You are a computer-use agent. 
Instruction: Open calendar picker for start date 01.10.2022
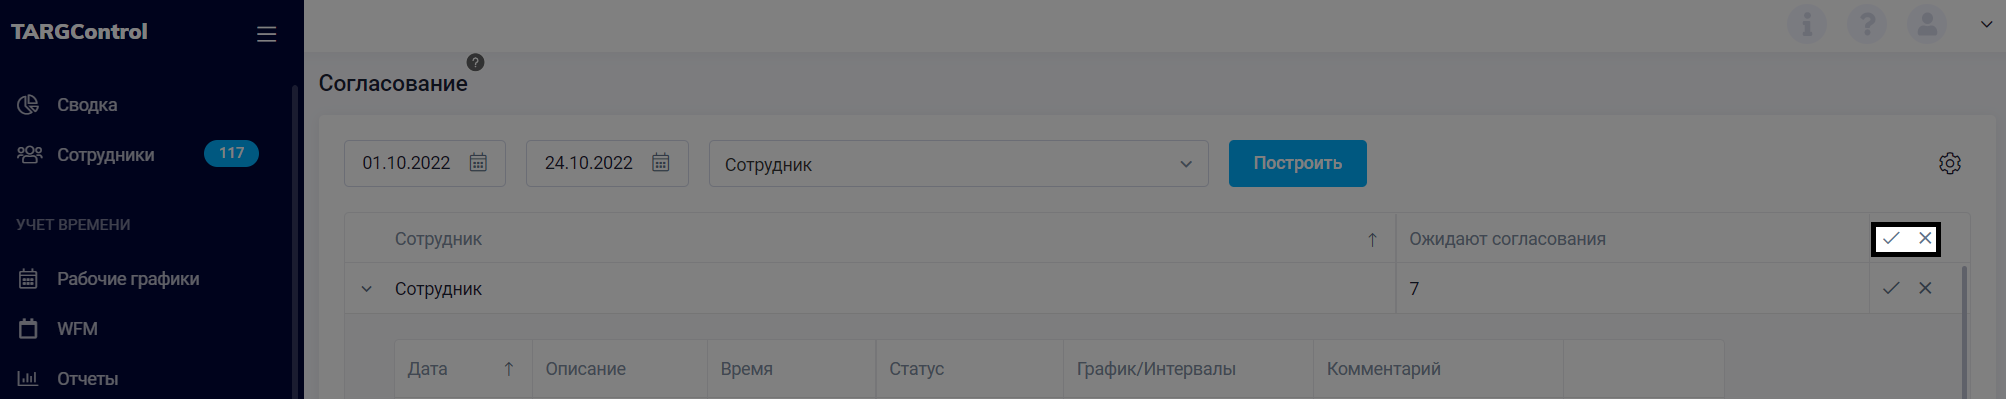(478, 163)
